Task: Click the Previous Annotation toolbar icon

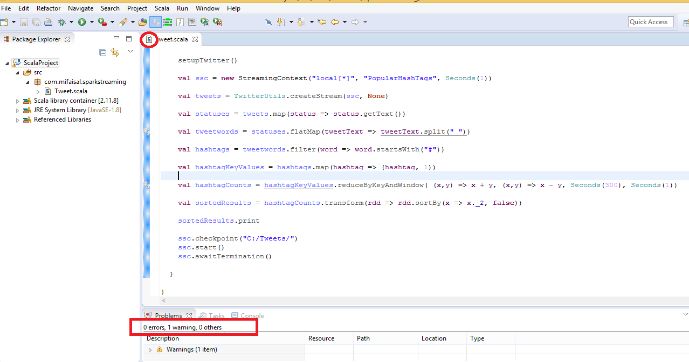Action: point(301,22)
